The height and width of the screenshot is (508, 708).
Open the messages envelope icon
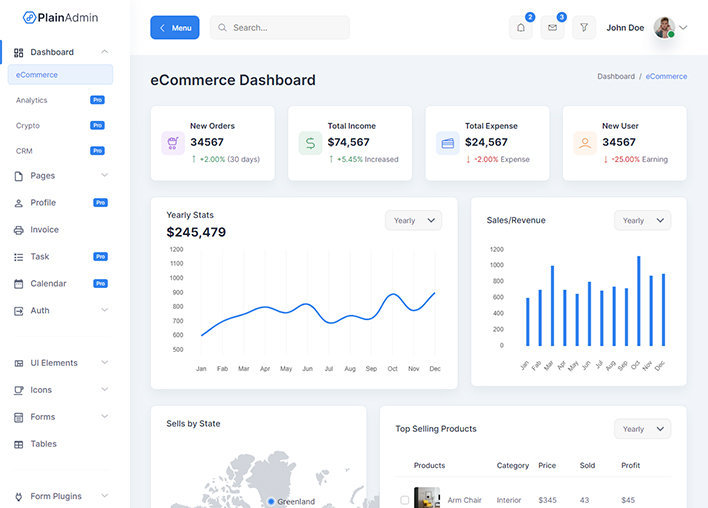tap(552, 28)
